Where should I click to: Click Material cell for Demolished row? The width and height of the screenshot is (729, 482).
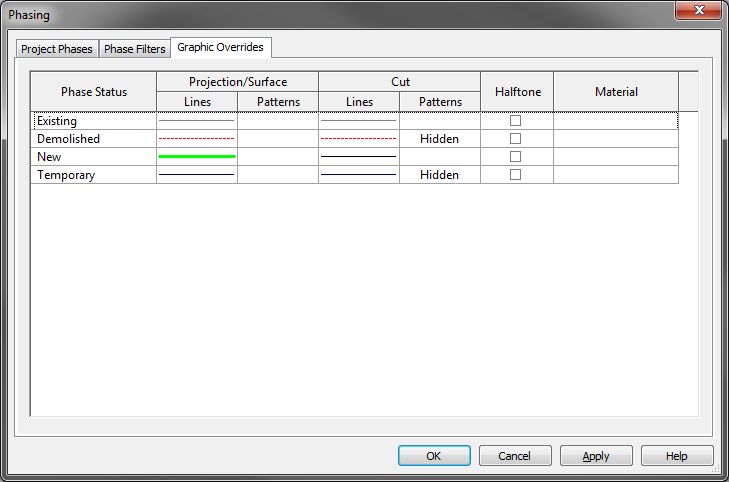(x=616, y=139)
